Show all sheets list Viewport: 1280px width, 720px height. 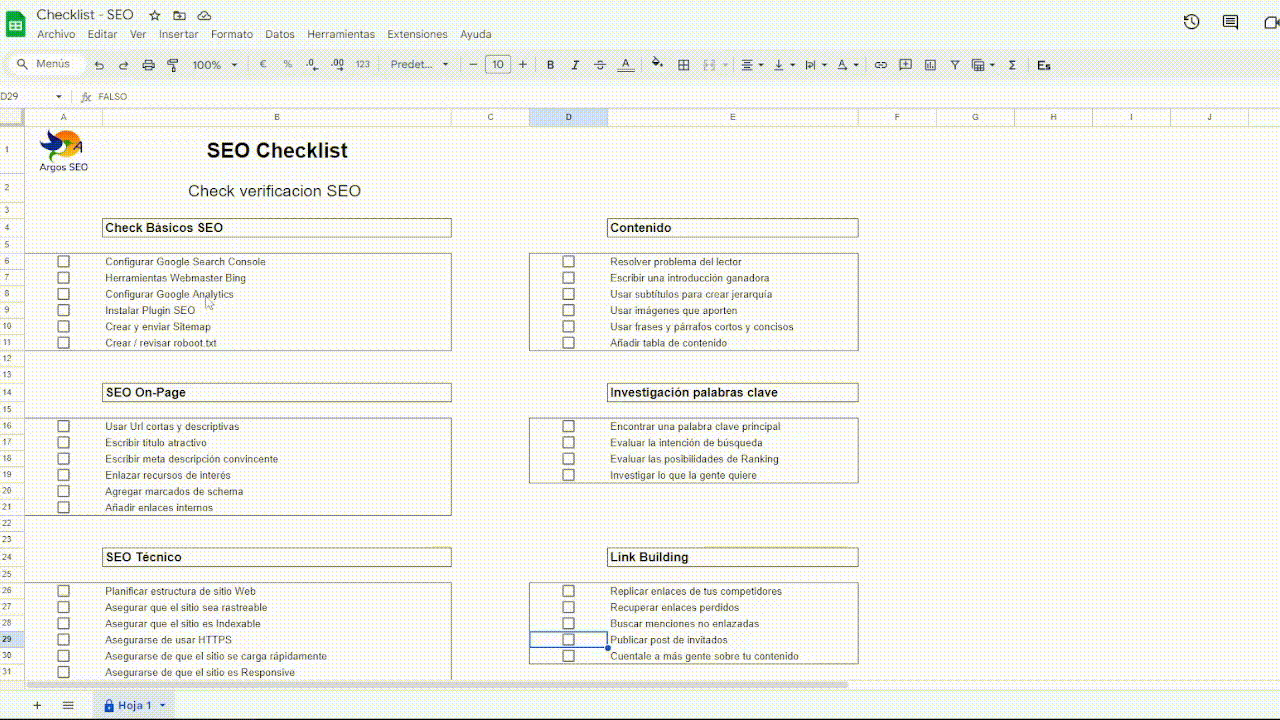pos(68,705)
